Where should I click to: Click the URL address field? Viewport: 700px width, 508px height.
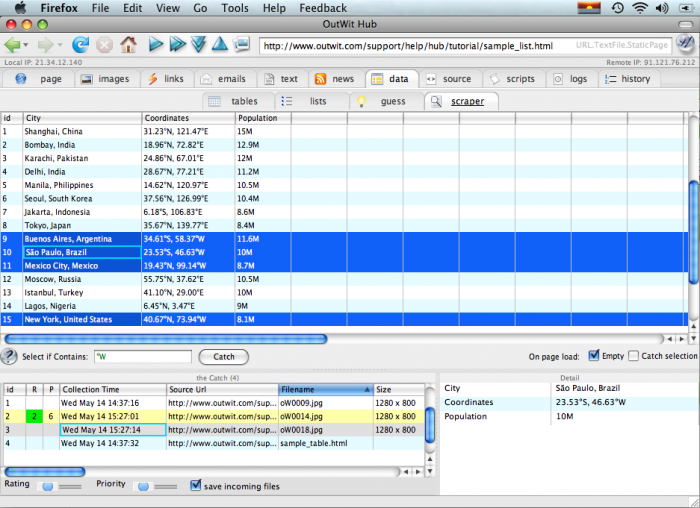click(x=466, y=45)
